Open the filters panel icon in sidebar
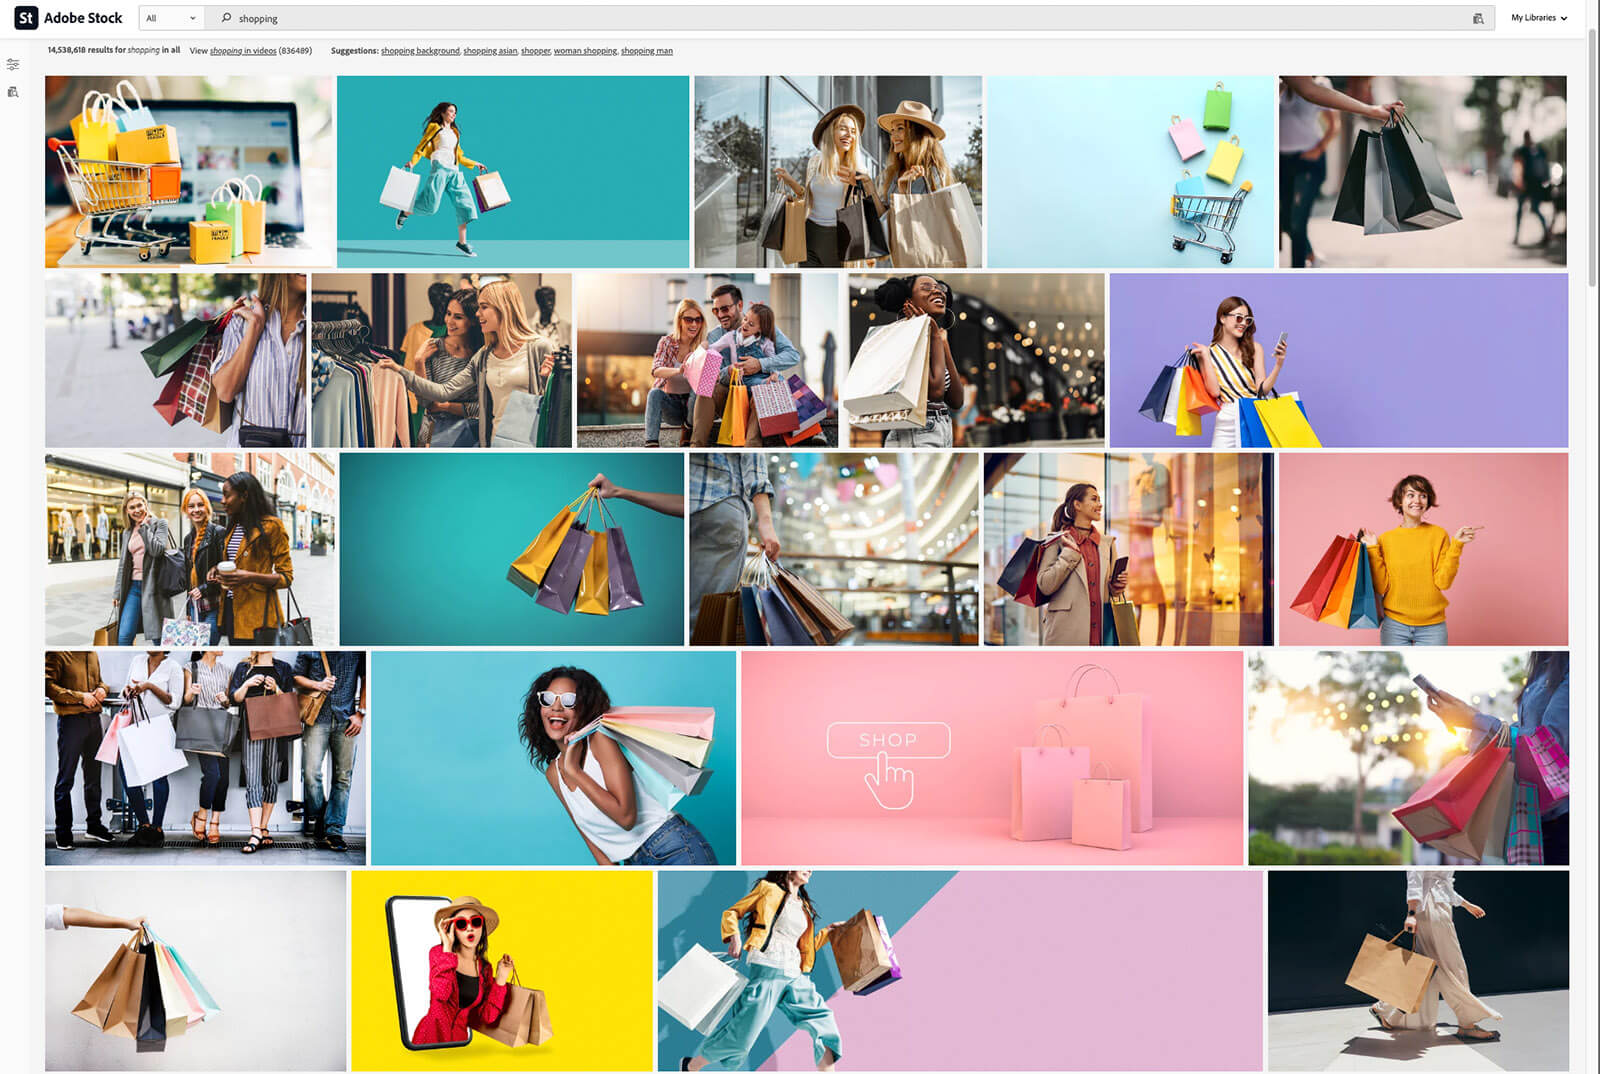The height and width of the screenshot is (1074, 1600). point(13,64)
